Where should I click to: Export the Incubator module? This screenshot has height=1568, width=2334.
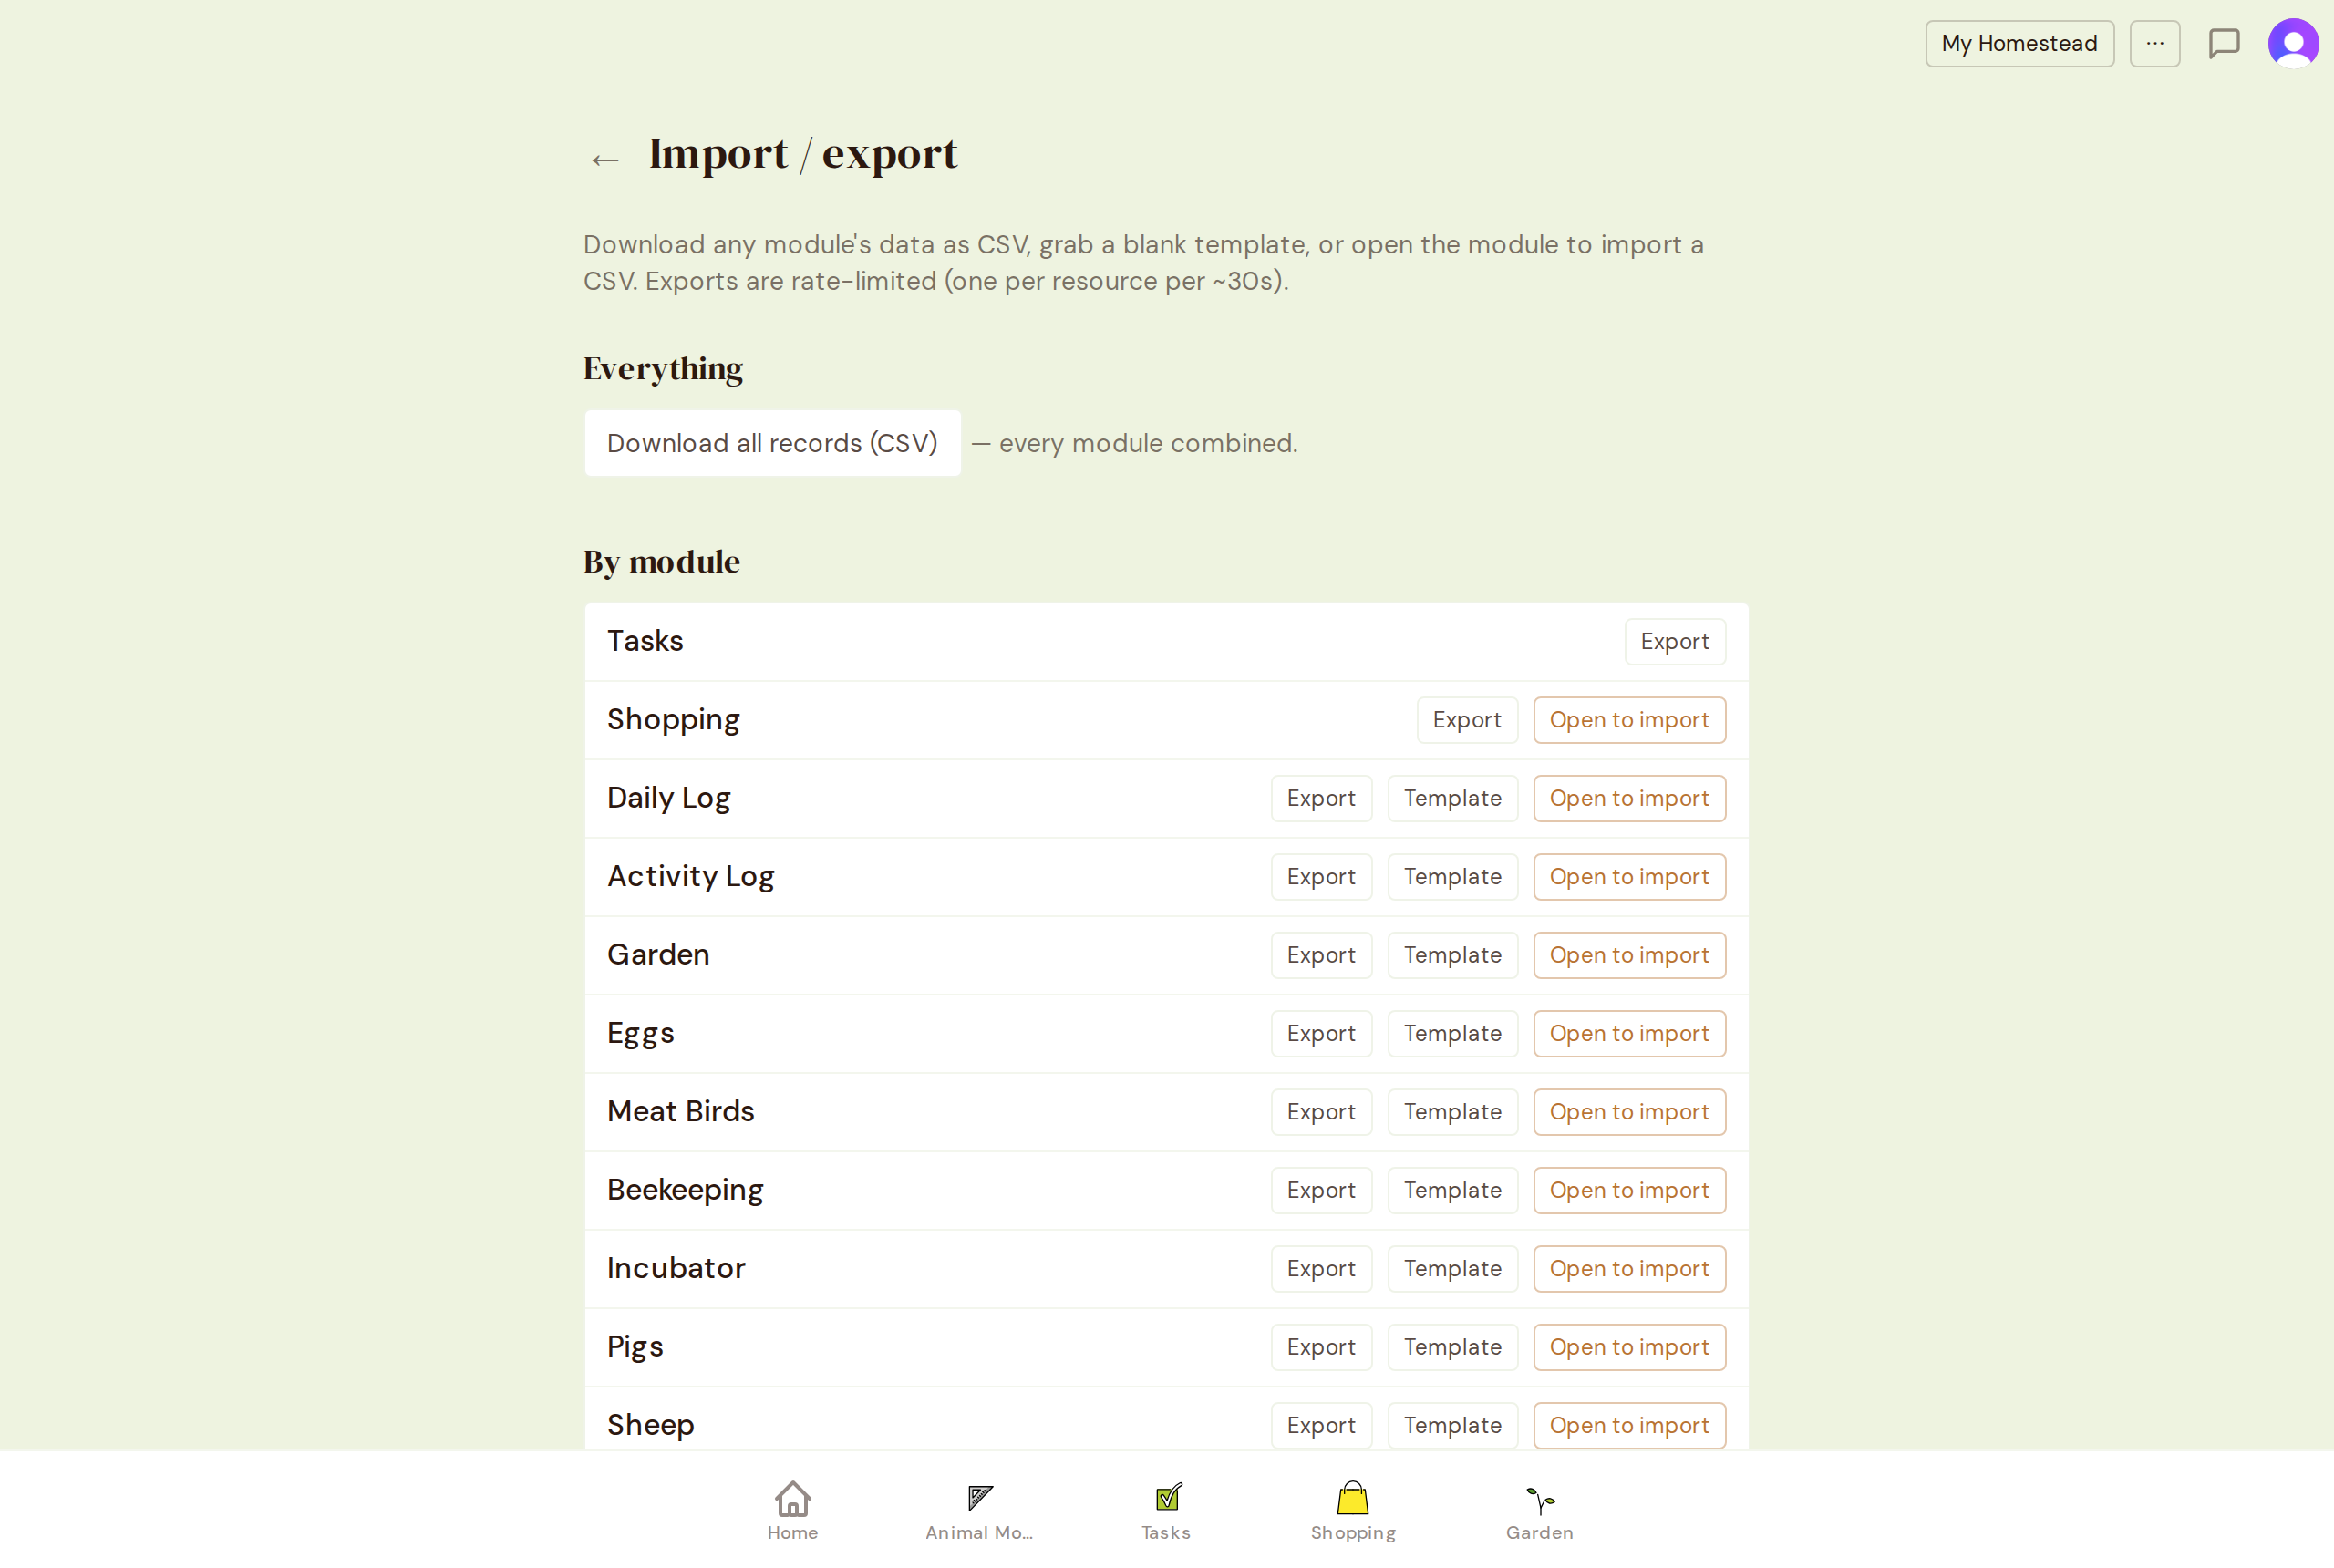(x=1321, y=1269)
